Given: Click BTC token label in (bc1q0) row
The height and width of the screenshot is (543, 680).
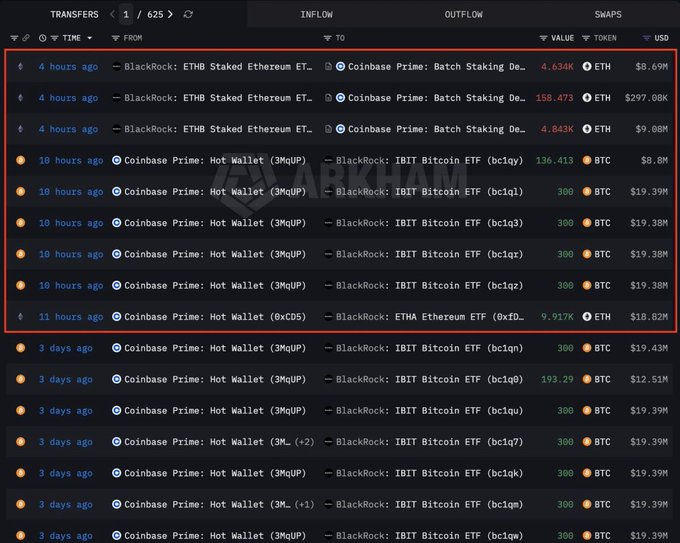Looking at the screenshot, I should (602, 379).
